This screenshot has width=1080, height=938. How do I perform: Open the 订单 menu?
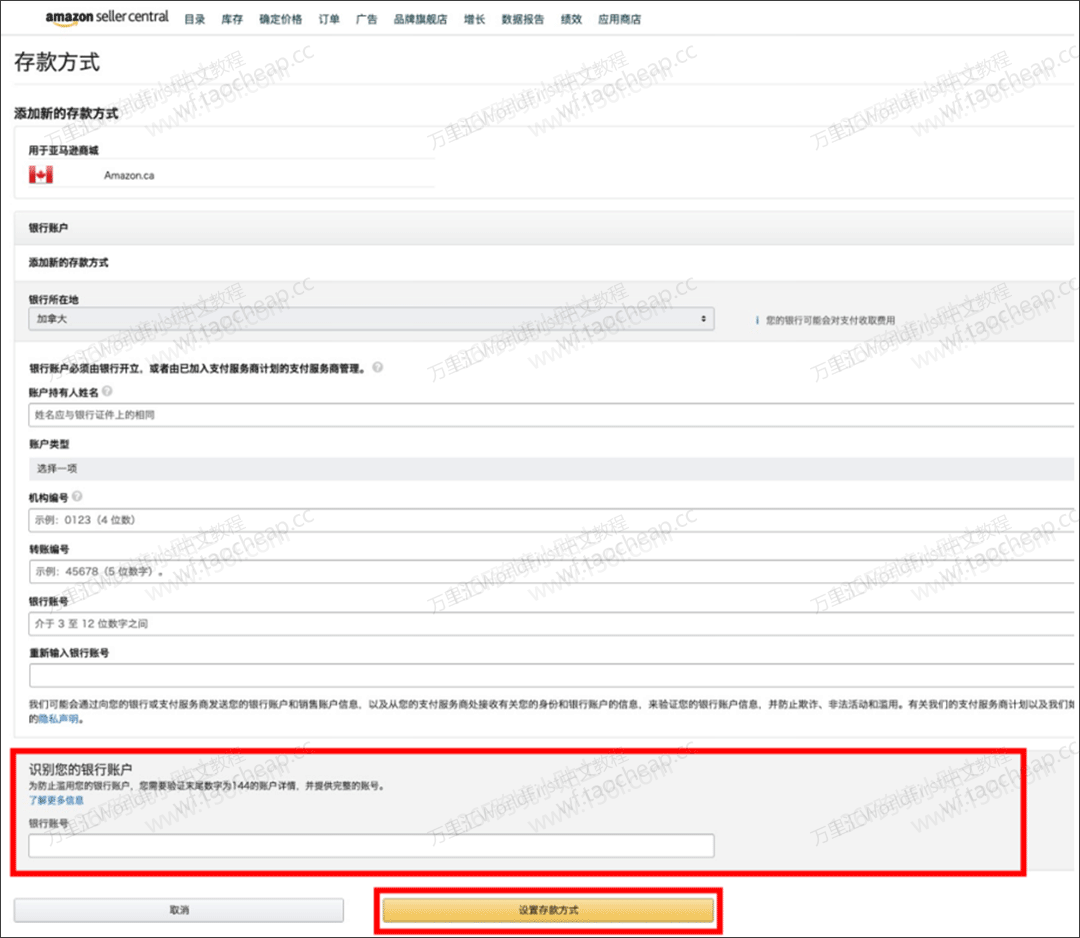click(329, 19)
